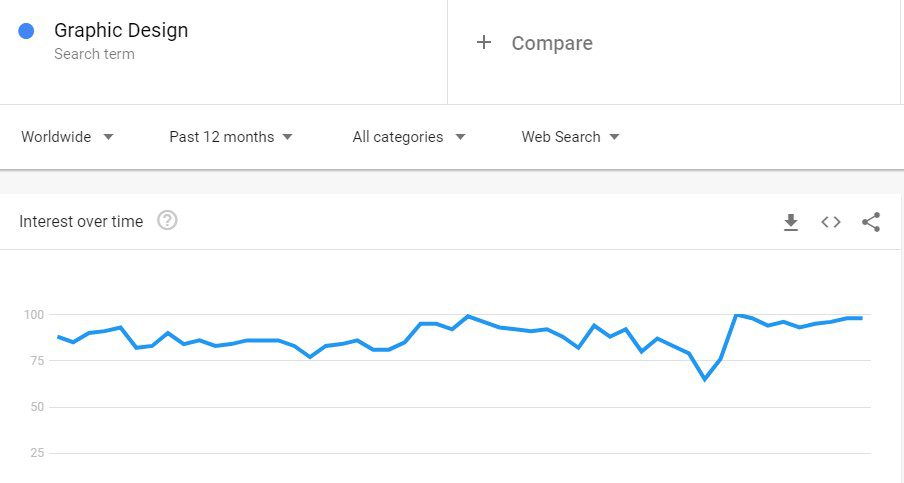This screenshot has height=483, width=904.
Task: Click the last data point of trend line
Action: click(x=861, y=318)
